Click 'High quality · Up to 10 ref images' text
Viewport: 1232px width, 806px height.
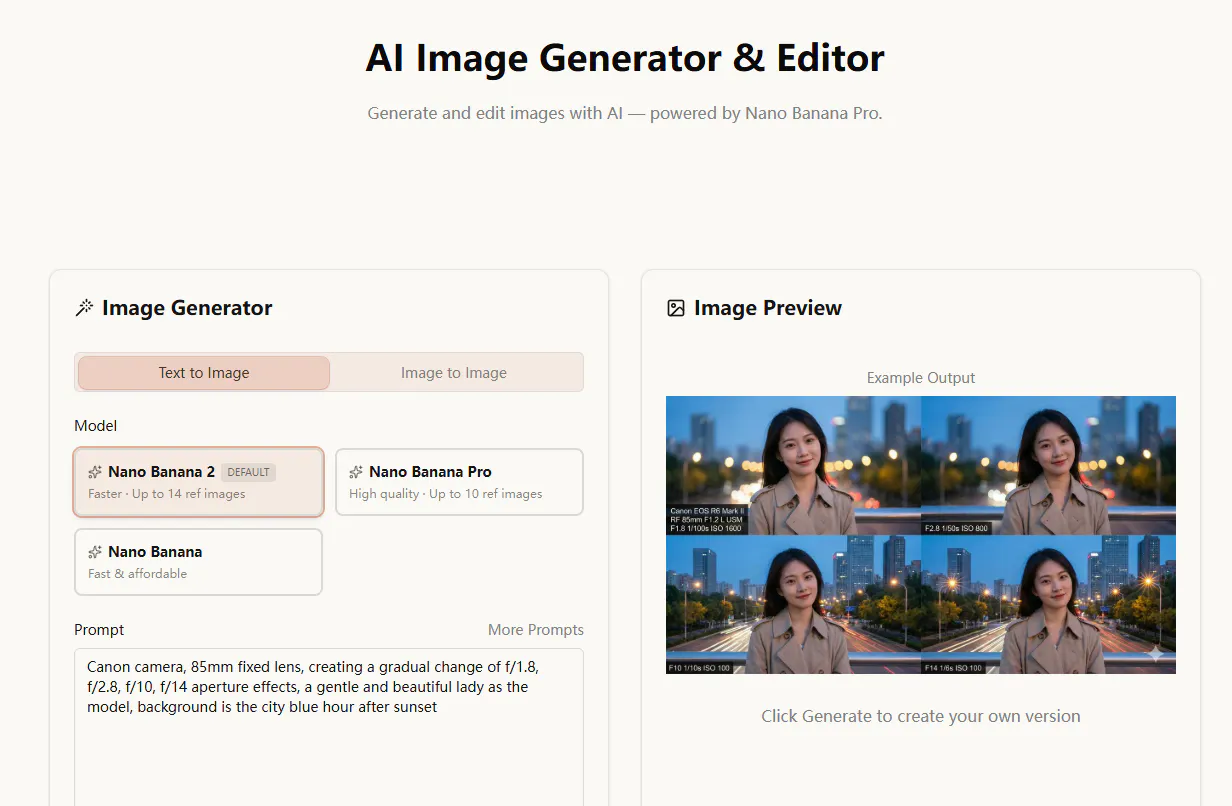[446, 494]
